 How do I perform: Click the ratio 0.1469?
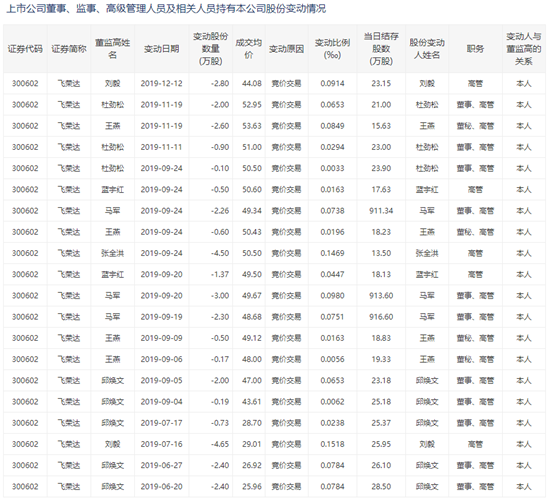tap(332, 253)
